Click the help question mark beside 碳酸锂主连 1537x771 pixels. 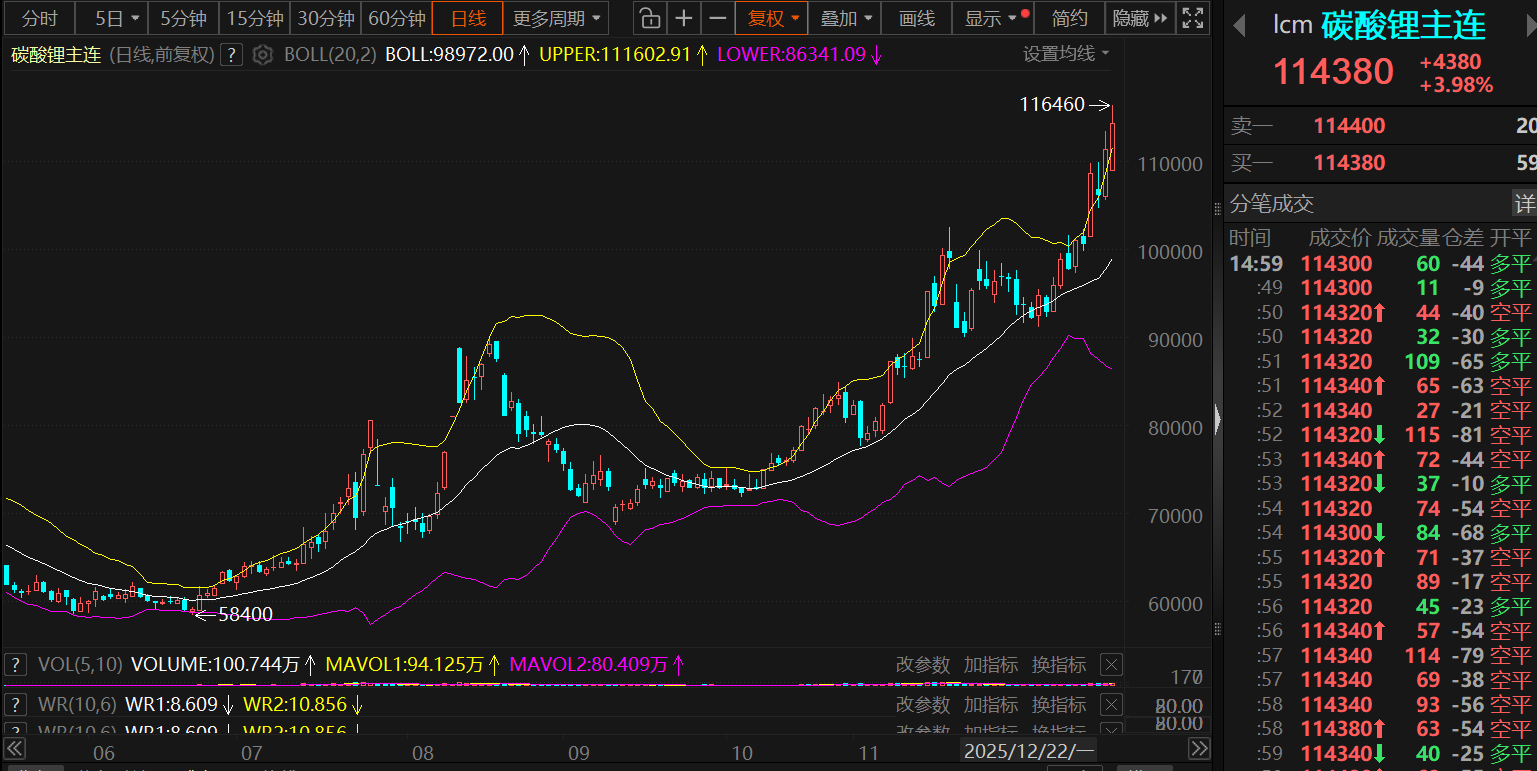point(231,55)
